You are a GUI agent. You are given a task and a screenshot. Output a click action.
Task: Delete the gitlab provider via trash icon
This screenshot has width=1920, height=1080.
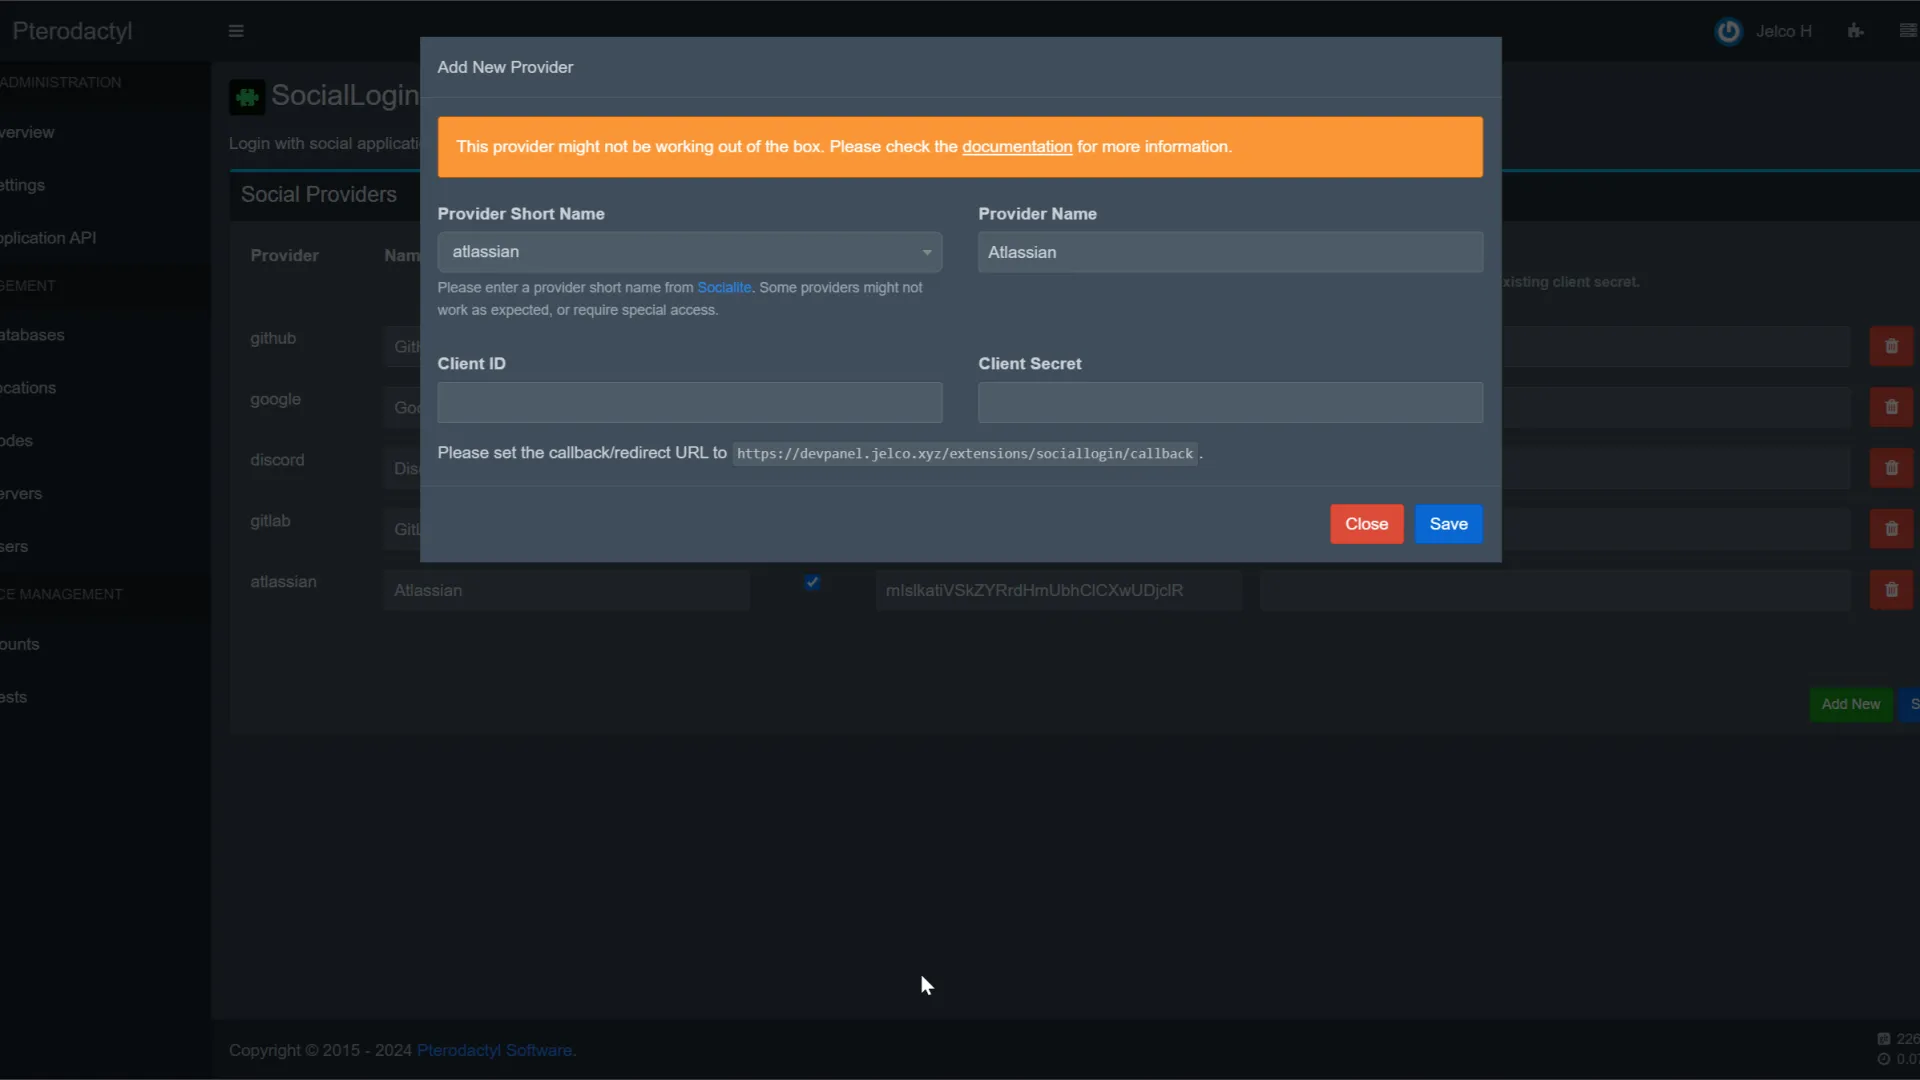pos(1891,529)
